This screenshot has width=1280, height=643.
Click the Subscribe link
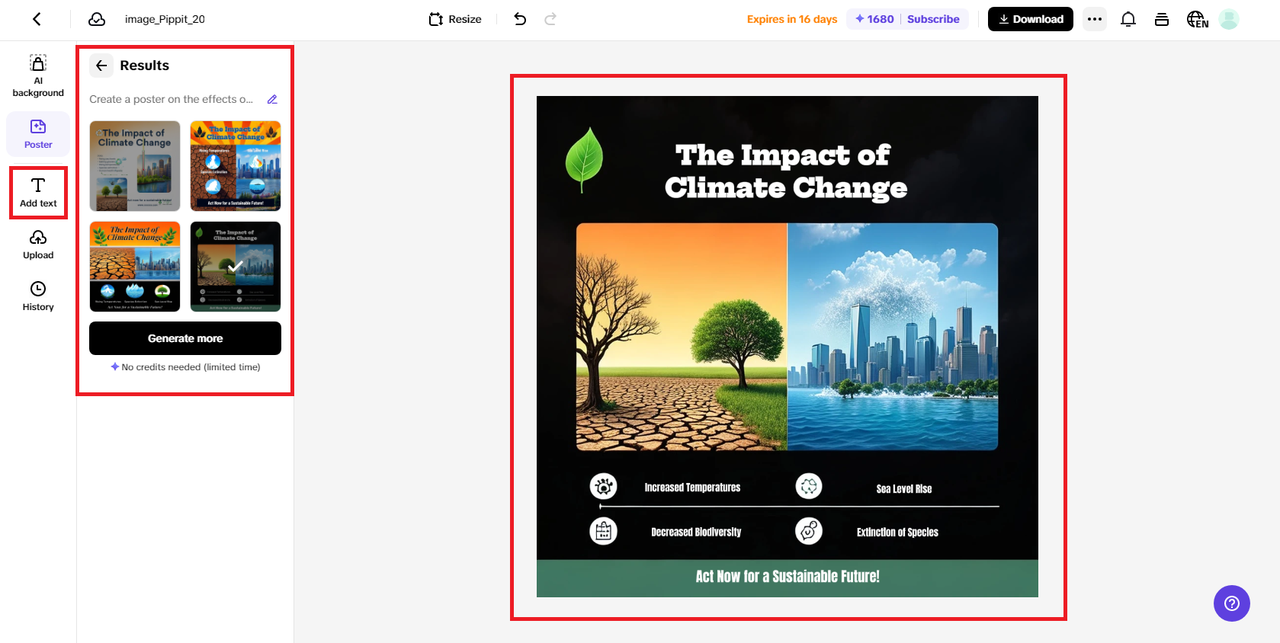933,18
